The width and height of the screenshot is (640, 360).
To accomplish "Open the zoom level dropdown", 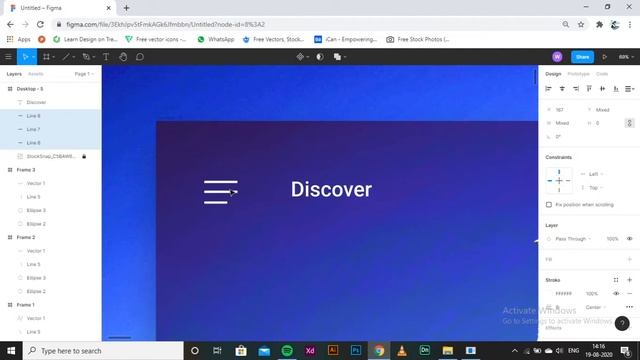I will point(626,57).
